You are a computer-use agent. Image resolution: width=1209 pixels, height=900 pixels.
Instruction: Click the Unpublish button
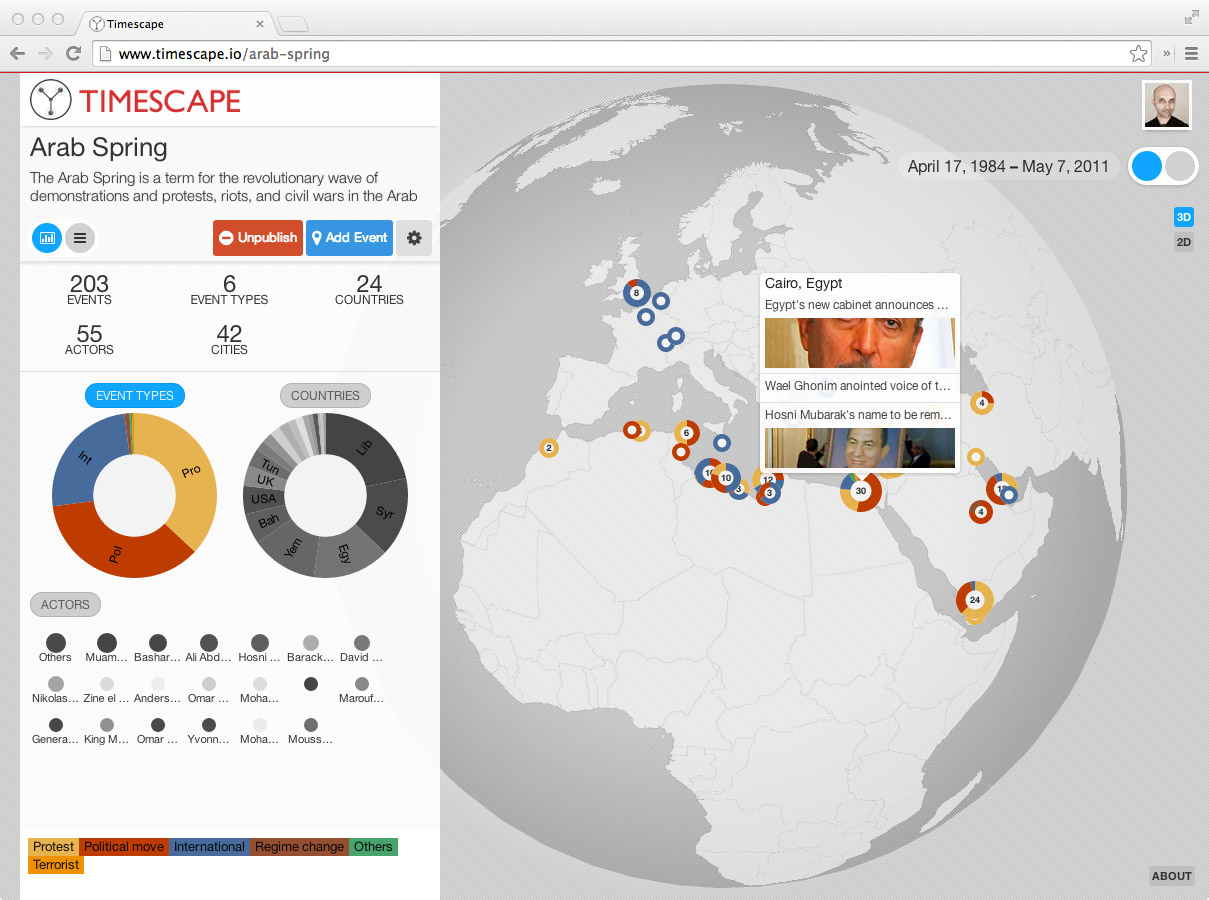tap(257, 238)
